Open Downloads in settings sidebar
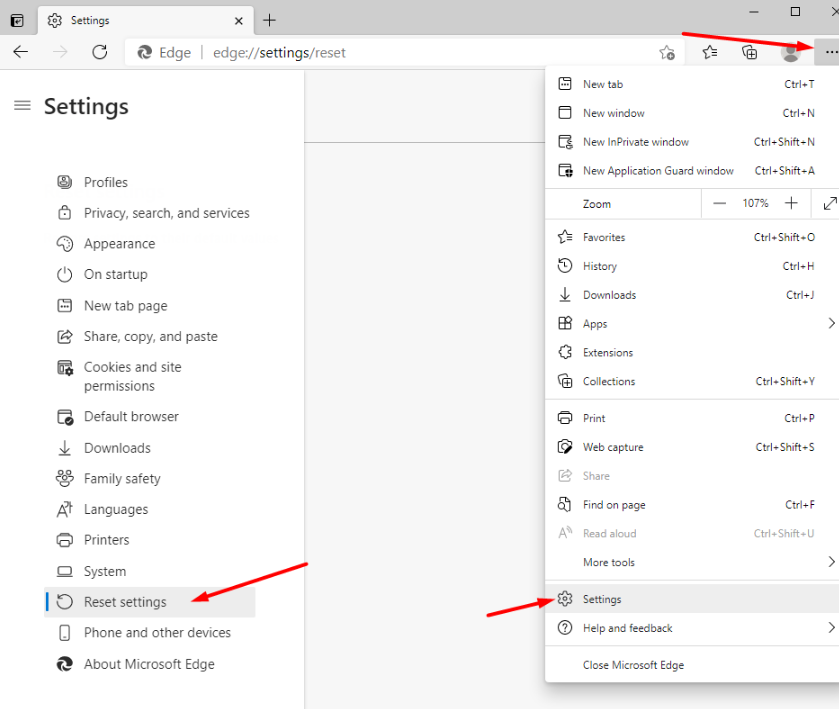Image resolution: width=839 pixels, height=709 pixels. pos(150,448)
